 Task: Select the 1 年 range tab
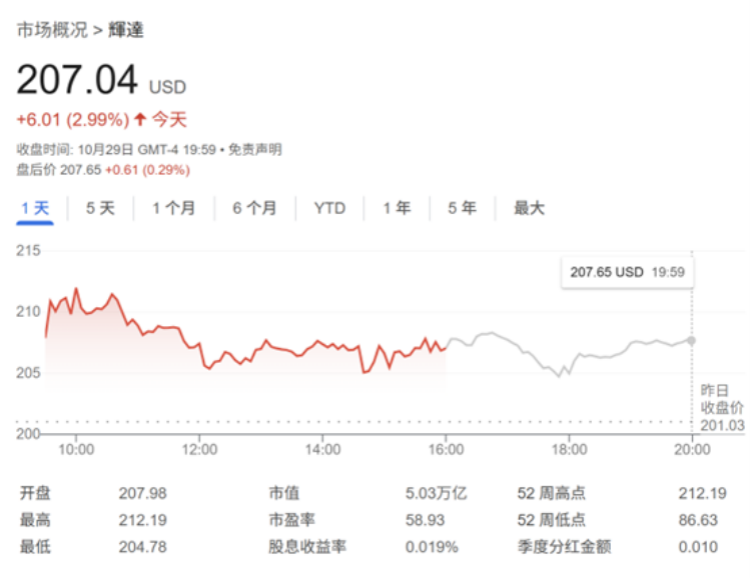[397, 208]
